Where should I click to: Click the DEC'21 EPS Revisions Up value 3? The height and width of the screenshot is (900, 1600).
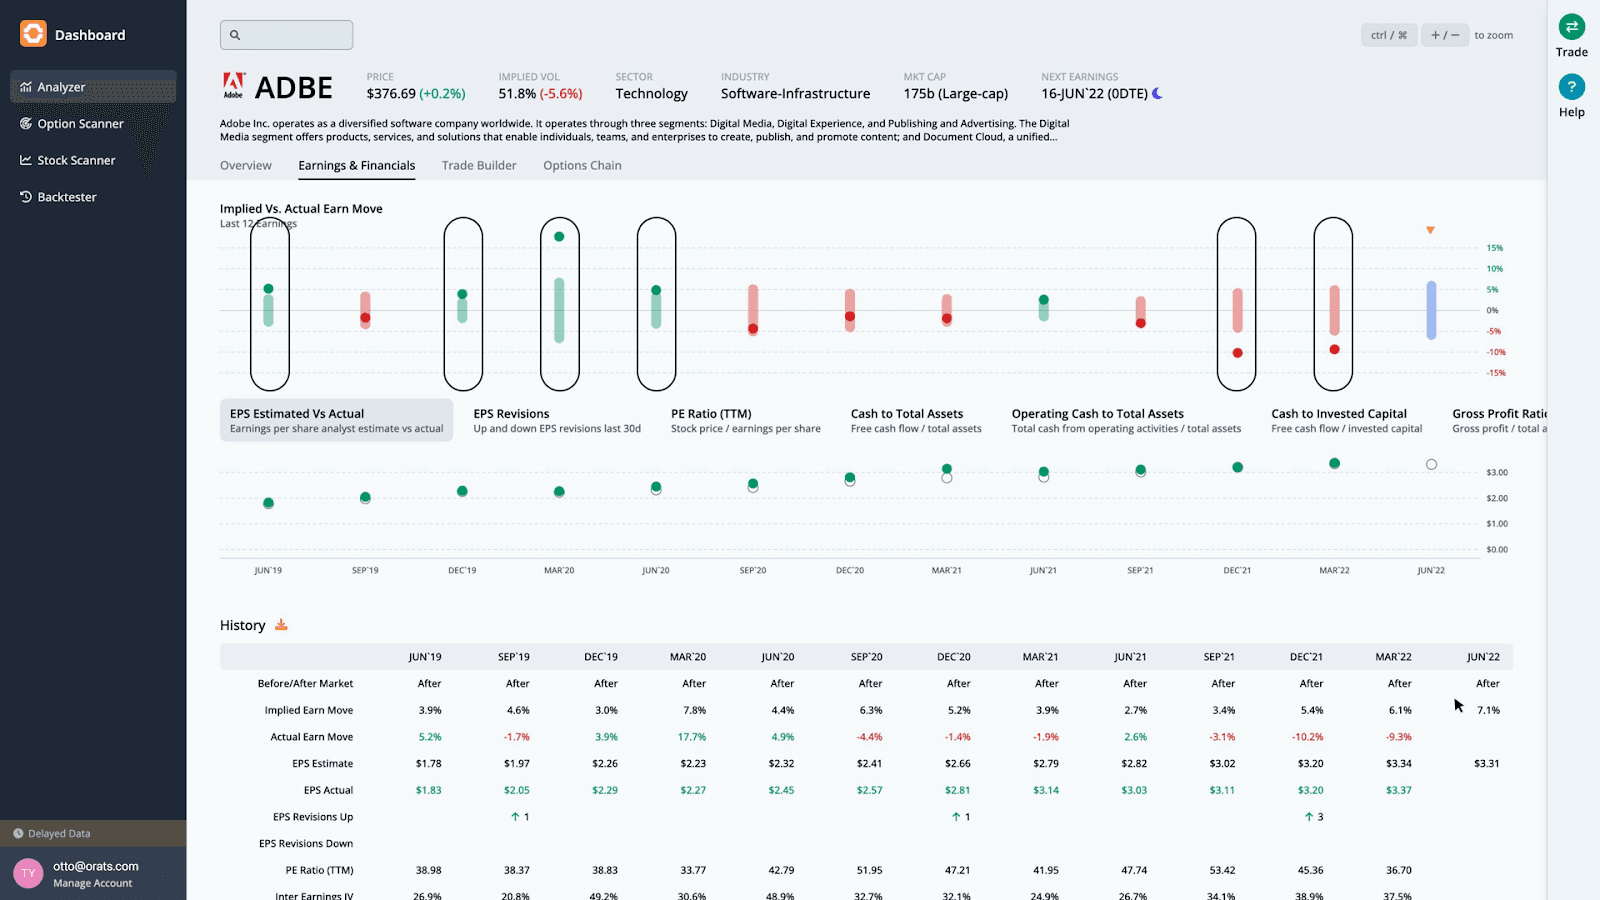[x=1314, y=817]
